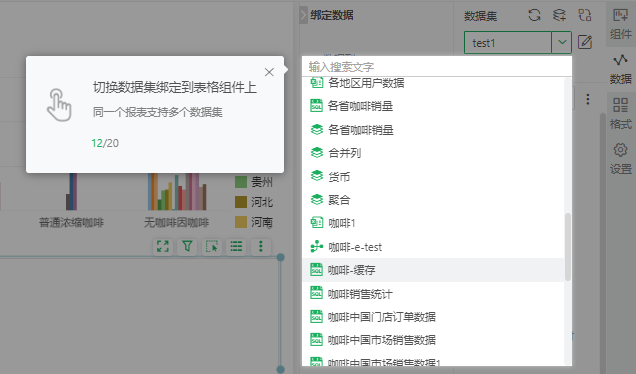This screenshot has height=374, width=636.
Task: Click the chart list view icon
Action: [x=236, y=246]
